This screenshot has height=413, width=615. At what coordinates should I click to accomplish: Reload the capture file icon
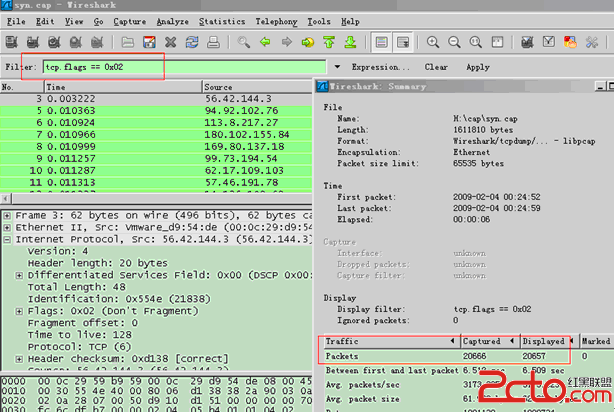(x=192, y=42)
